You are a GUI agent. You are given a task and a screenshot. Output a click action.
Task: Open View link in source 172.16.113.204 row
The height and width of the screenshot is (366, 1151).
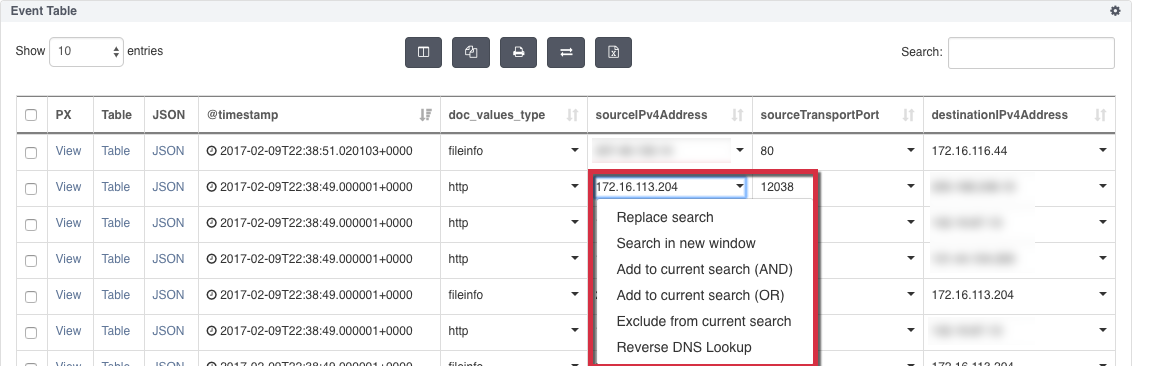(68, 187)
